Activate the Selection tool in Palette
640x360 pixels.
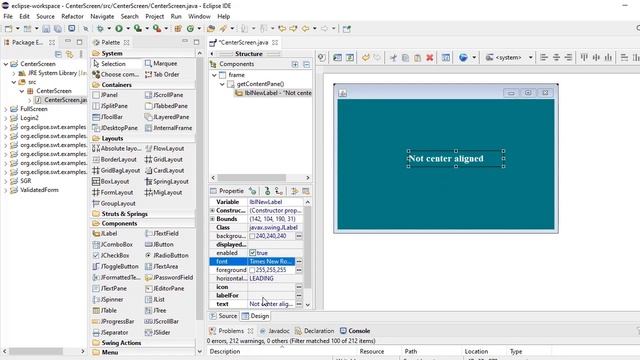click(x=109, y=64)
